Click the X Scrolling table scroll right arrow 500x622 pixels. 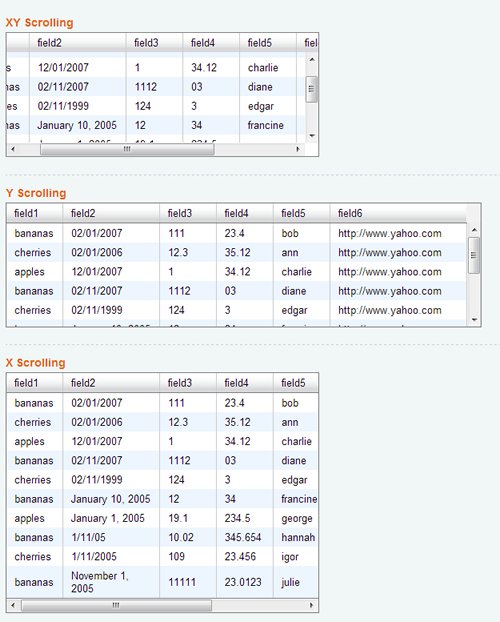coord(312,605)
